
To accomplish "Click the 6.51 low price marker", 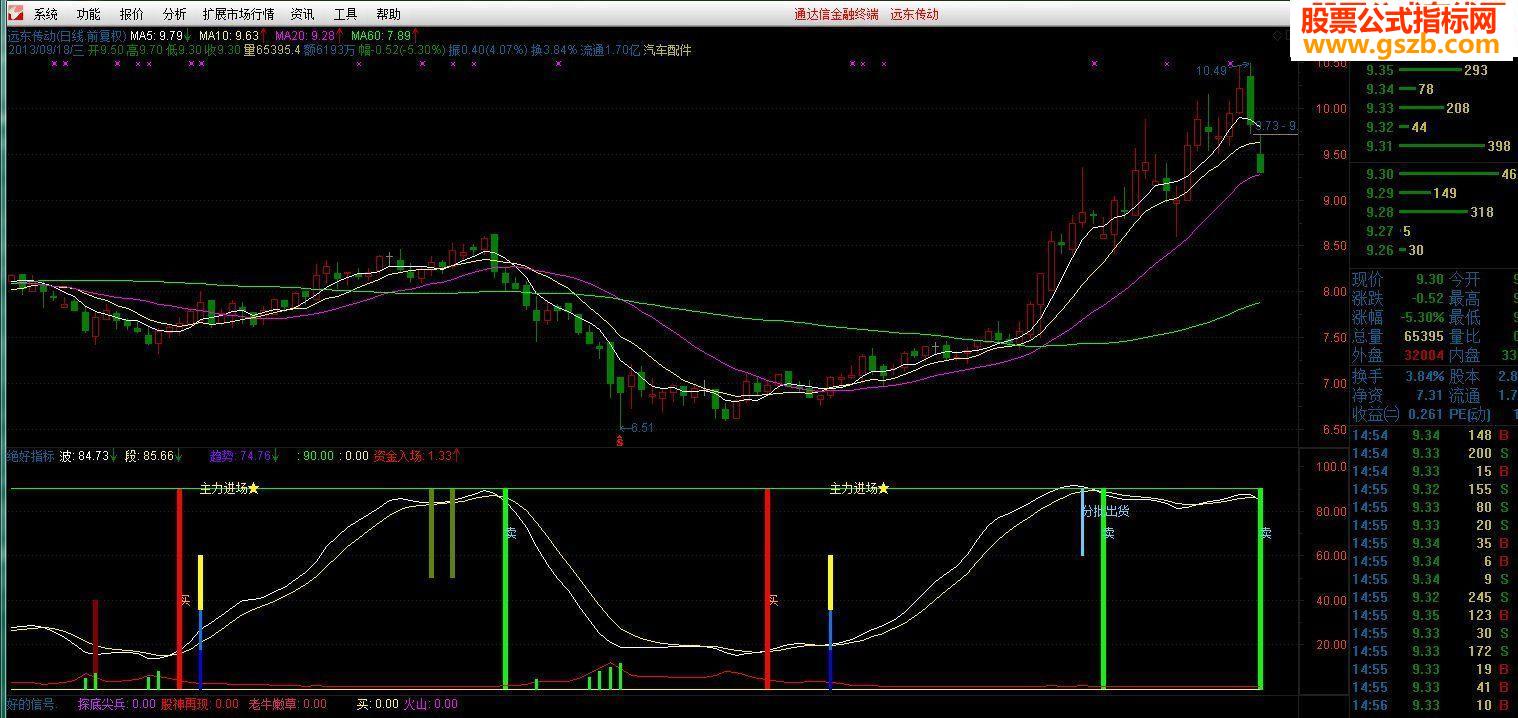I will [x=641, y=427].
